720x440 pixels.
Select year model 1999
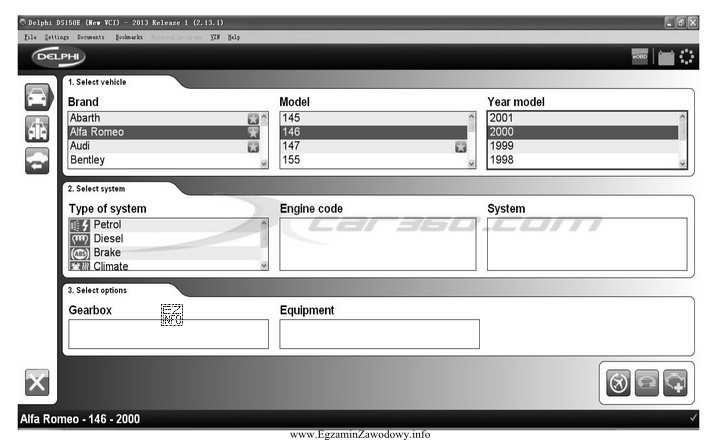click(x=583, y=146)
